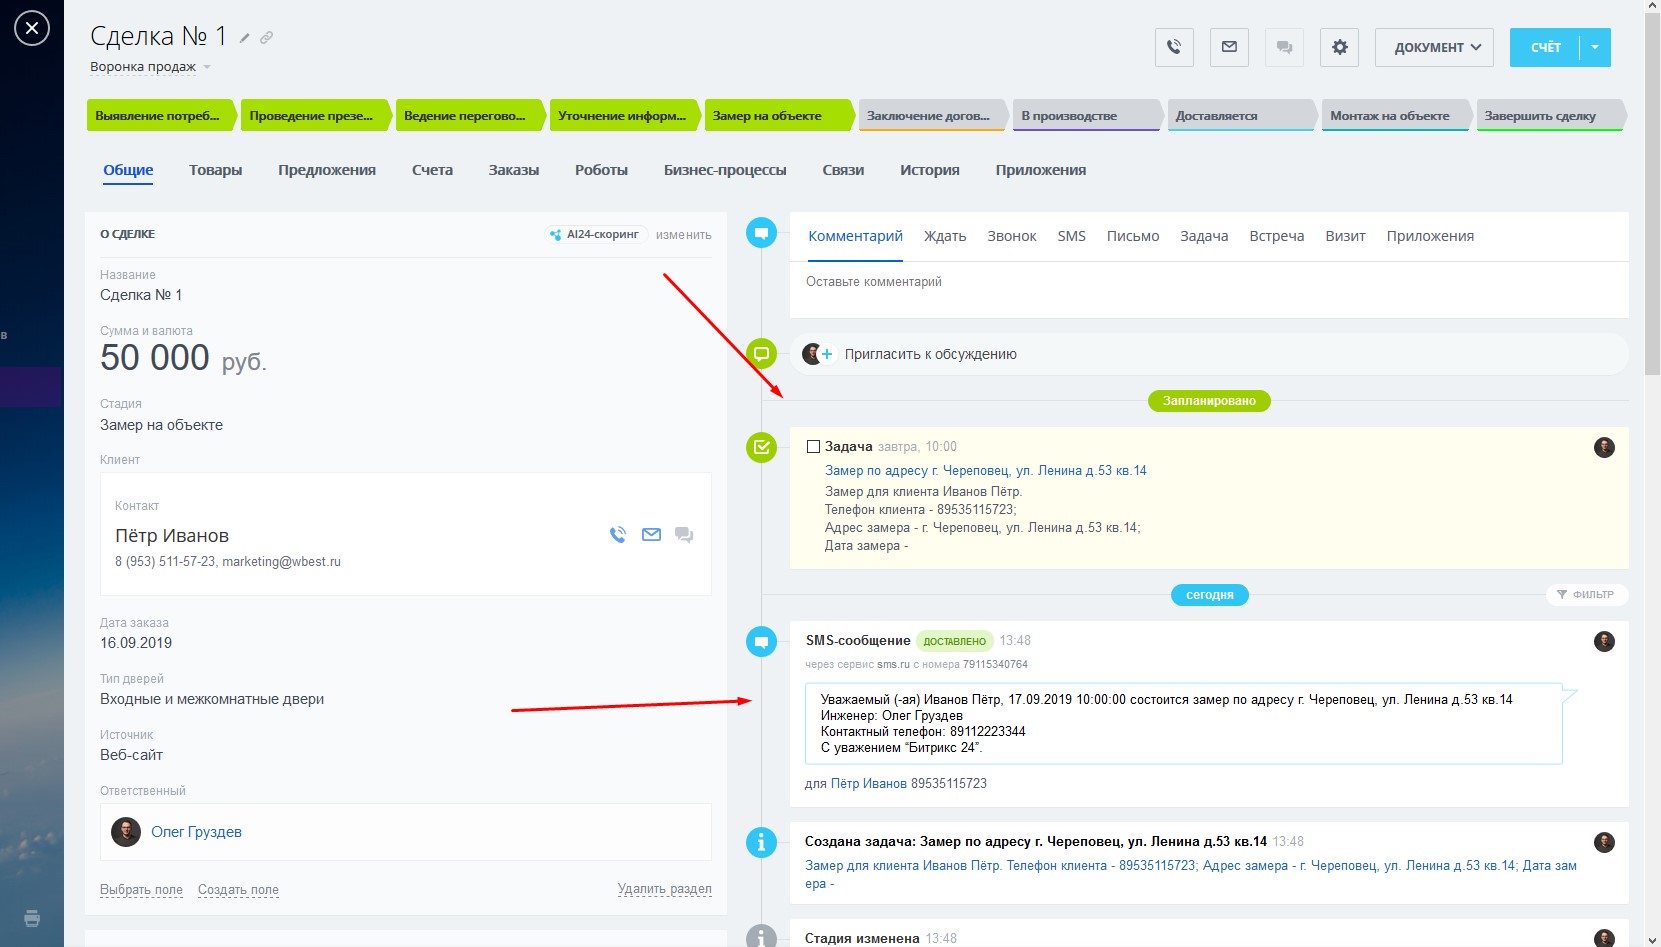Open the Олег Груздев profile link
The image size is (1661, 947).
[x=196, y=832]
